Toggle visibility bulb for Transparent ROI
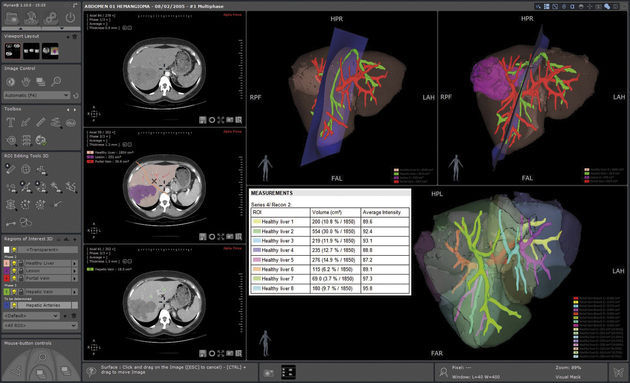Image resolution: width=630 pixels, height=383 pixels. [14, 250]
